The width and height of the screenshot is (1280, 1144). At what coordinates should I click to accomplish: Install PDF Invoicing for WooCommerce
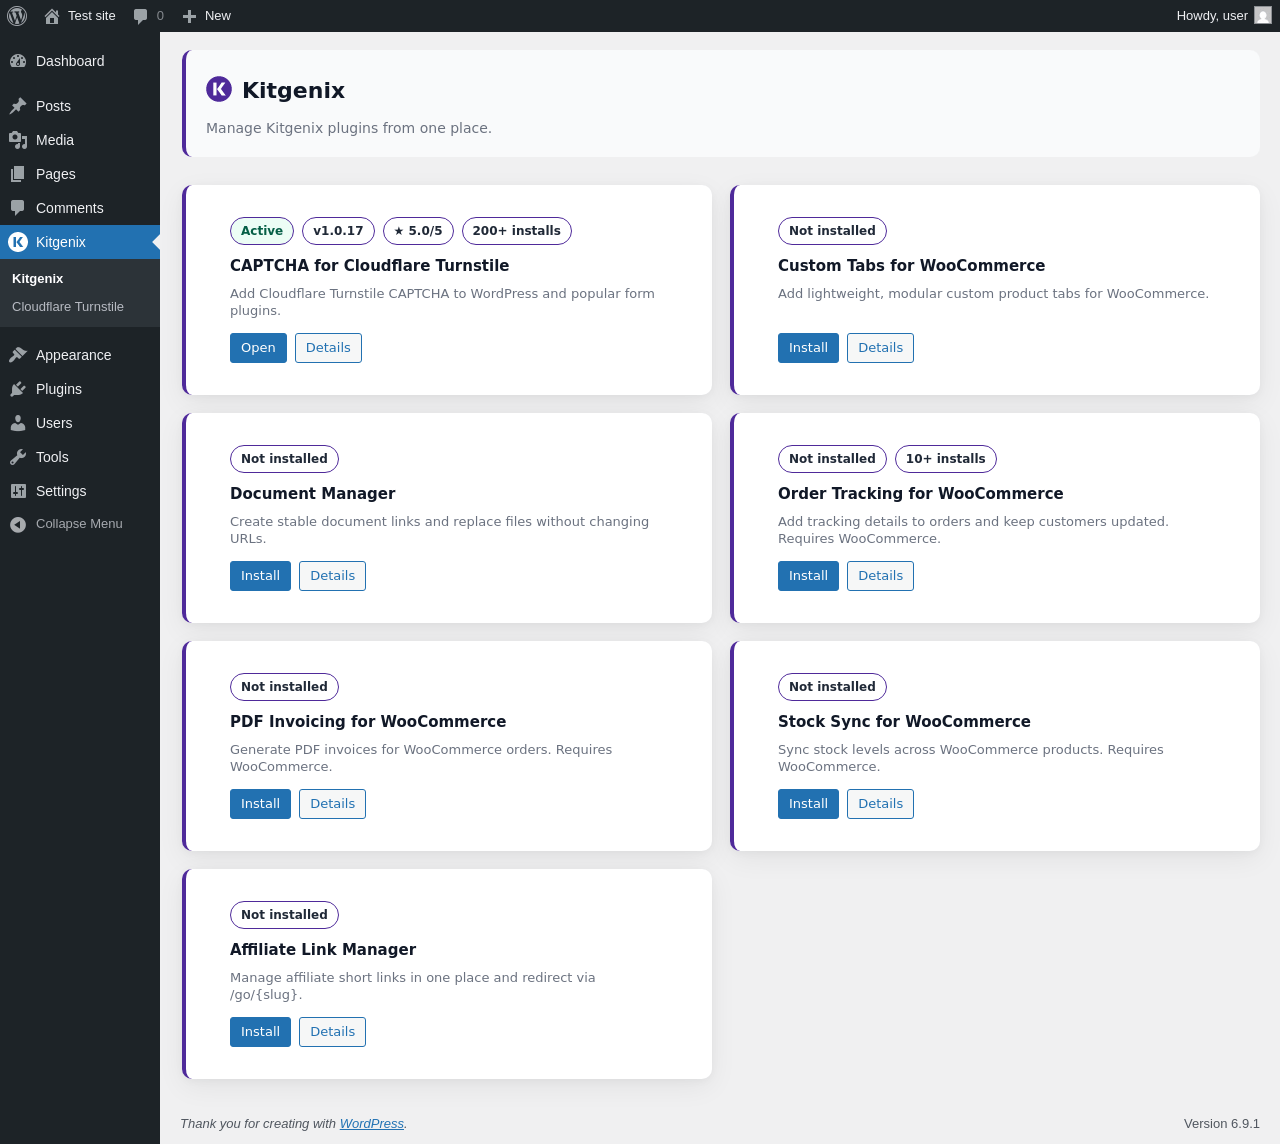click(x=260, y=804)
